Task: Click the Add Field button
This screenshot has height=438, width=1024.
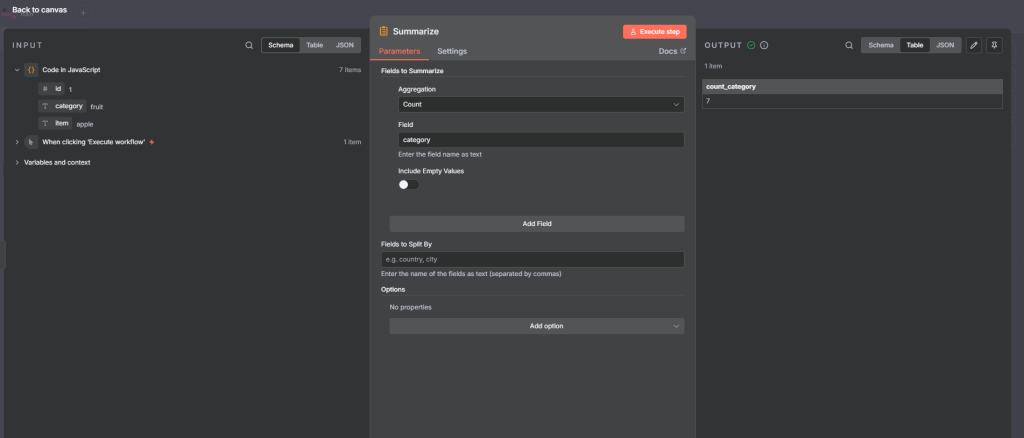Action: 537,224
